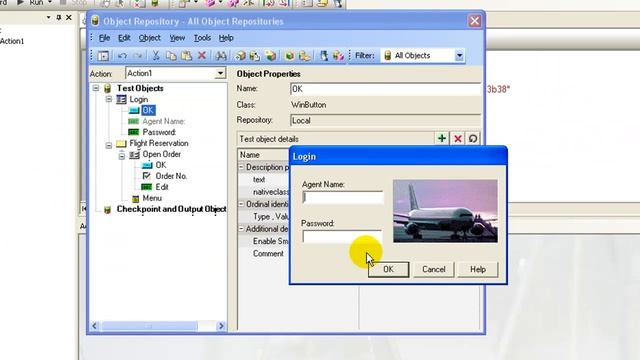Viewport: 640px width, 360px height.
Task: Select the Edit object in tree
Action: [162, 187]
